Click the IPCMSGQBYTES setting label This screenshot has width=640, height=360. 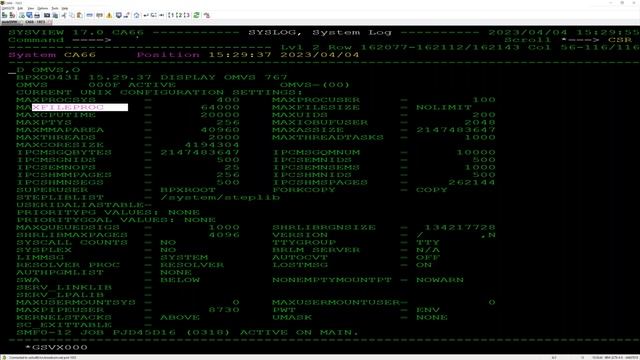[64, 153]
